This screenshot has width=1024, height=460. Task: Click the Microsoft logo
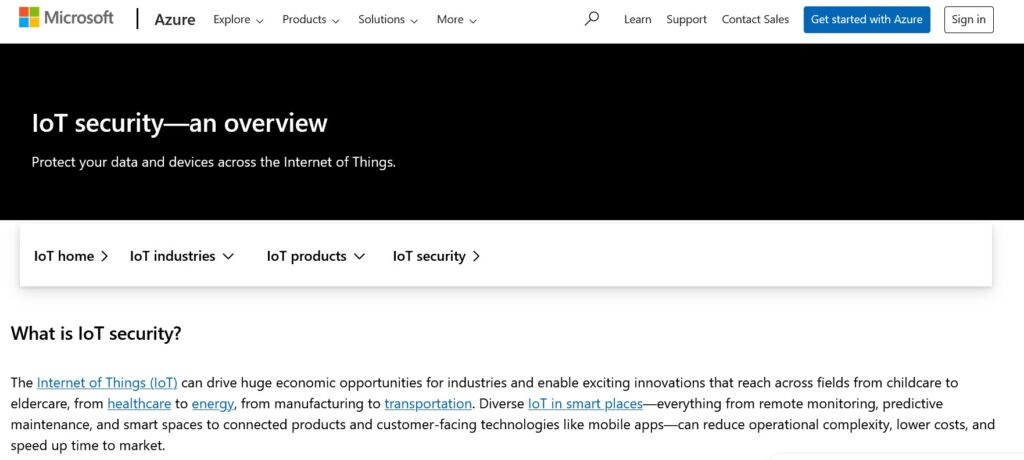click(x=66, y=18)
